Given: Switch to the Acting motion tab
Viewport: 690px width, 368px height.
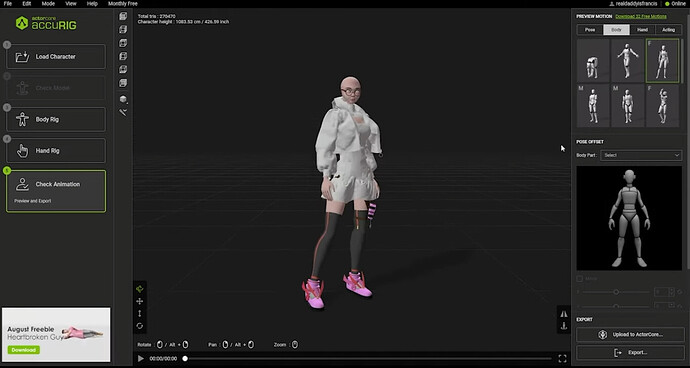Looking at the screenshot, I should pyautogui.click(x=668, y=30).
